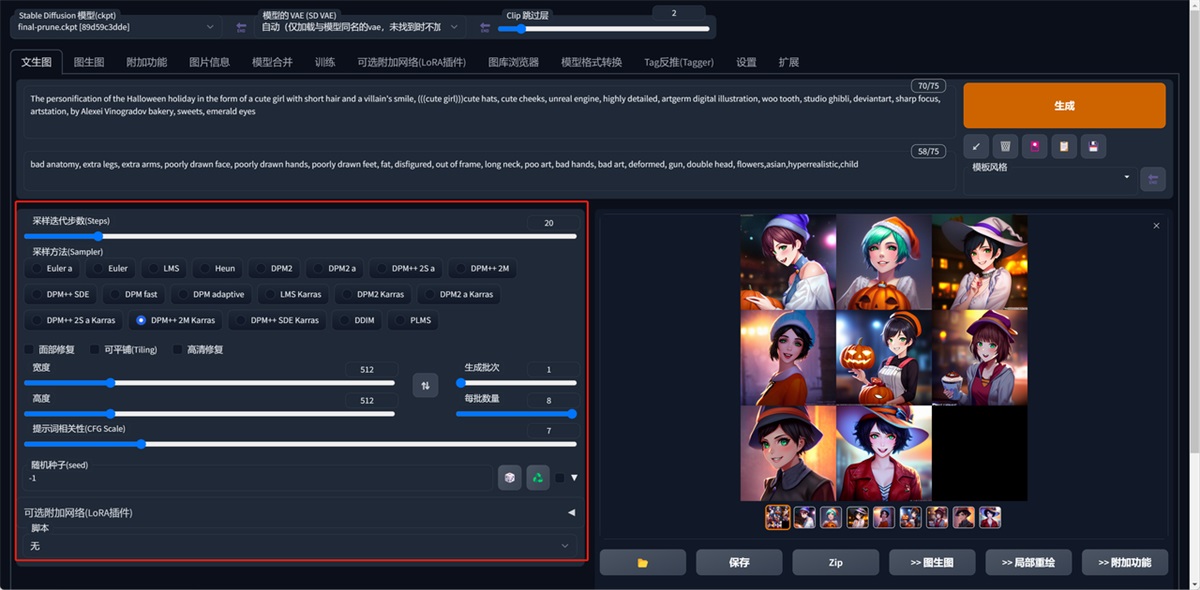The height and width of the screenshot is (590, 1200).
Task: Enable the 面部修复 checkbox
Action: pyautogui.click(x=31, y=350)
